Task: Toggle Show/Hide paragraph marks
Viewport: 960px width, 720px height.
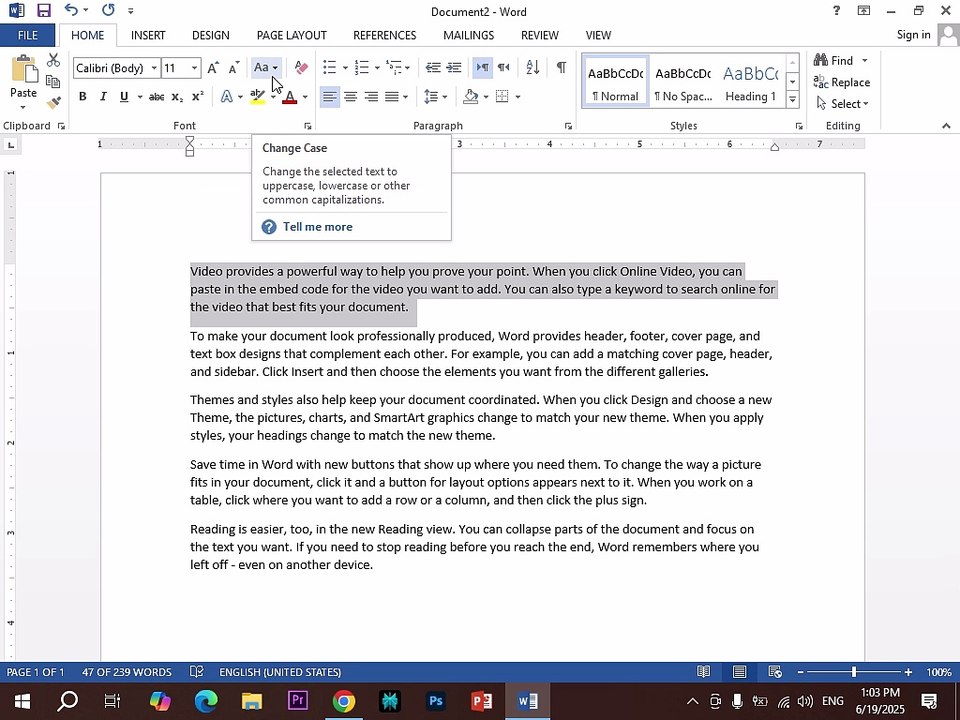Action: tap(561, 67)
